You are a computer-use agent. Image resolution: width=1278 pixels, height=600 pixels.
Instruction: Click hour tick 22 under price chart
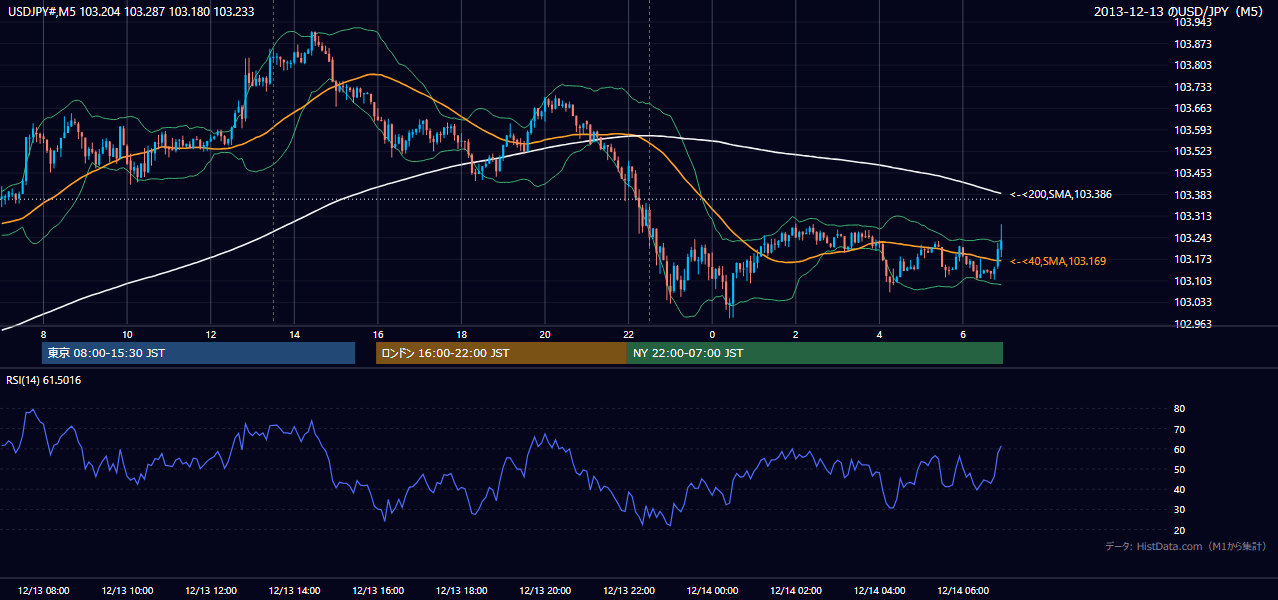coord(628,335)
